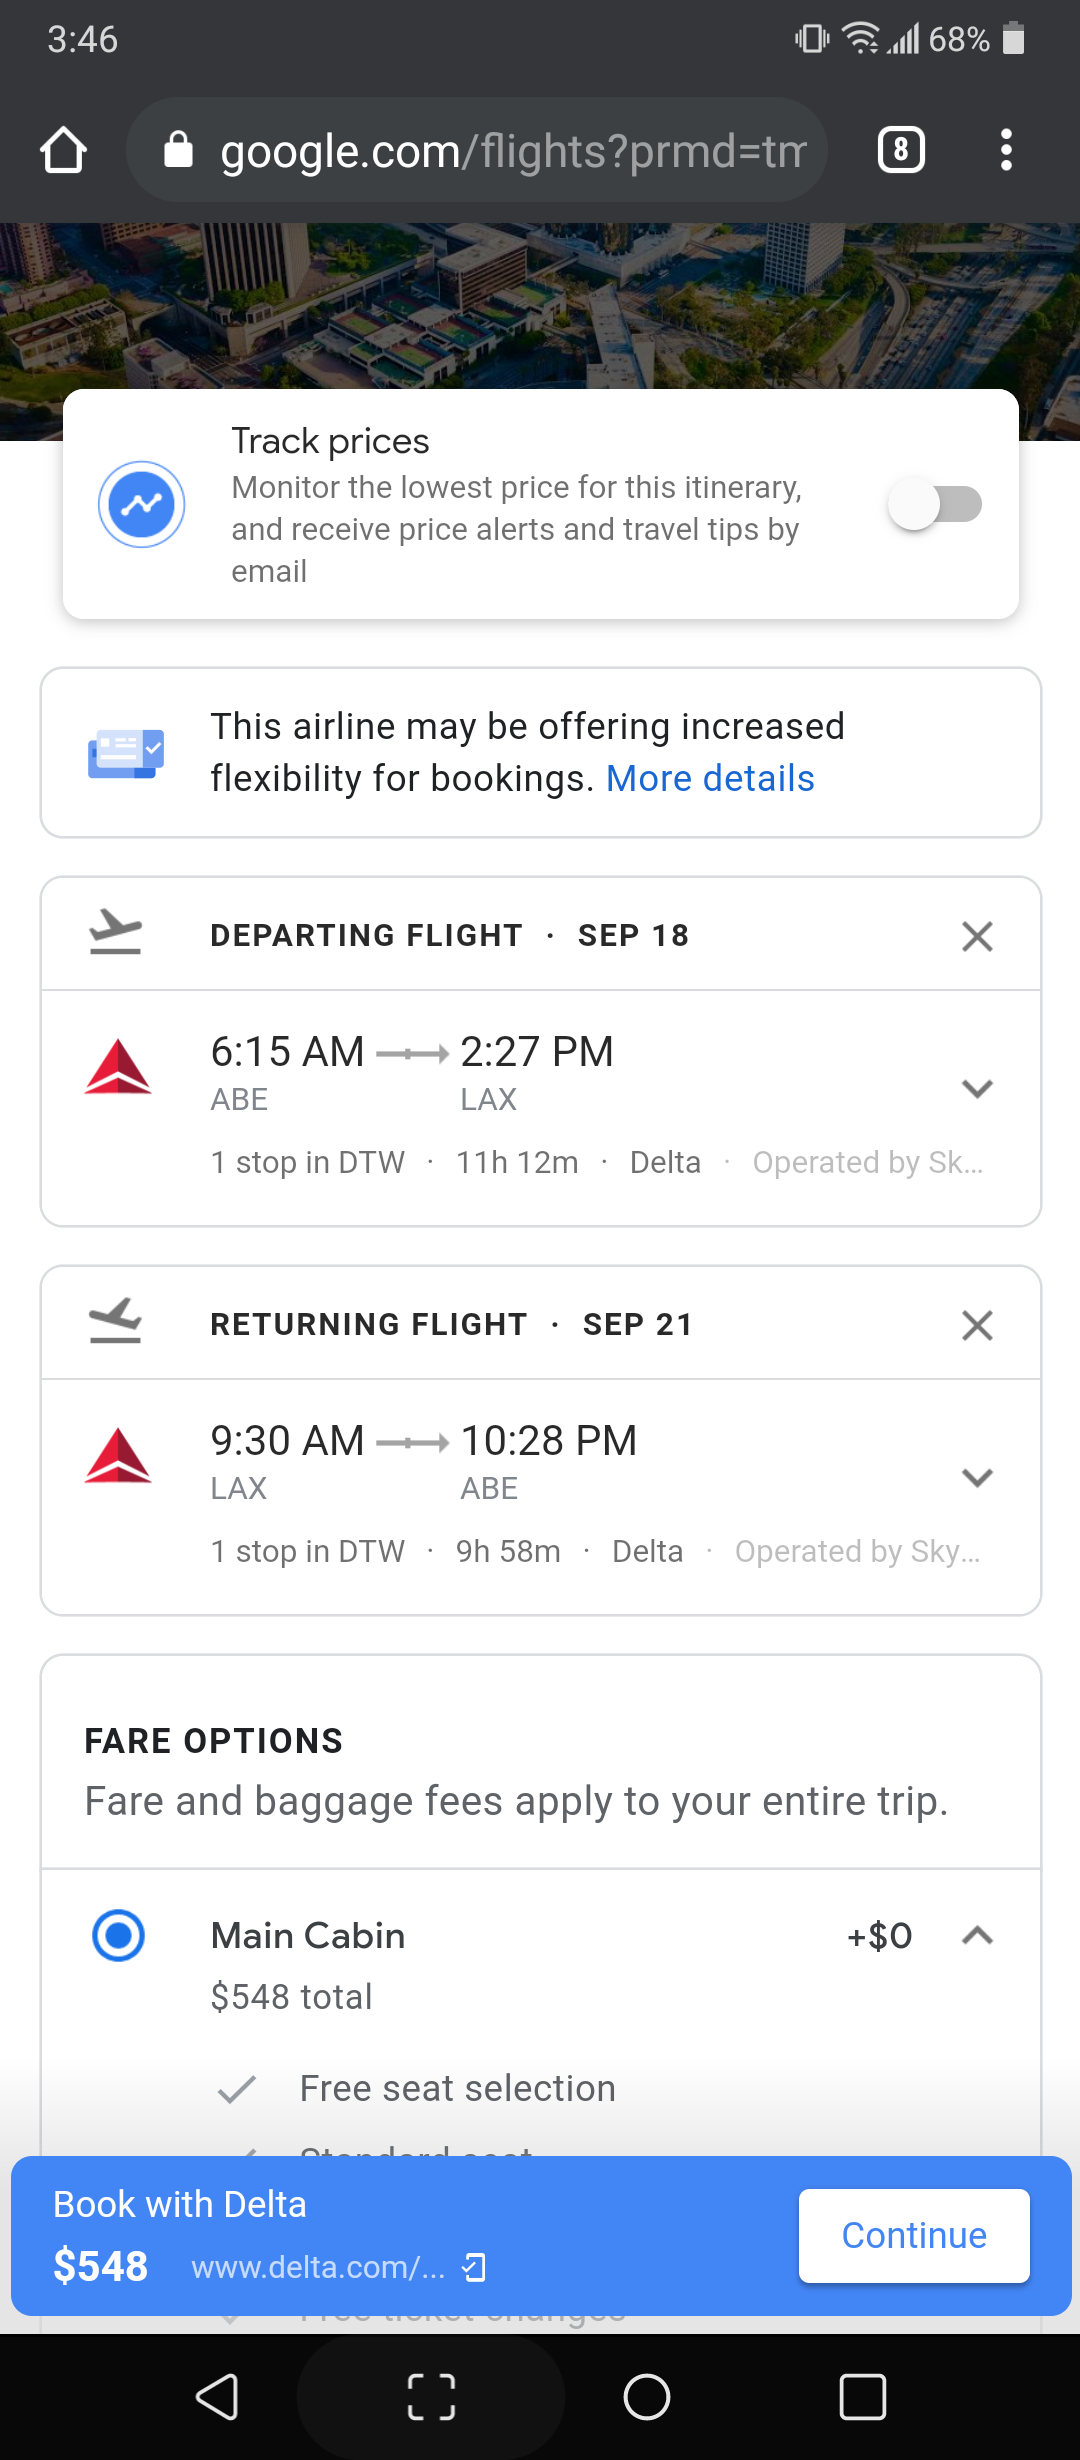The image size is (1080, 2460).
Task: Tap the Delta logo on the departing flight
Action: pyautogui.click(x=118, y=1067)
